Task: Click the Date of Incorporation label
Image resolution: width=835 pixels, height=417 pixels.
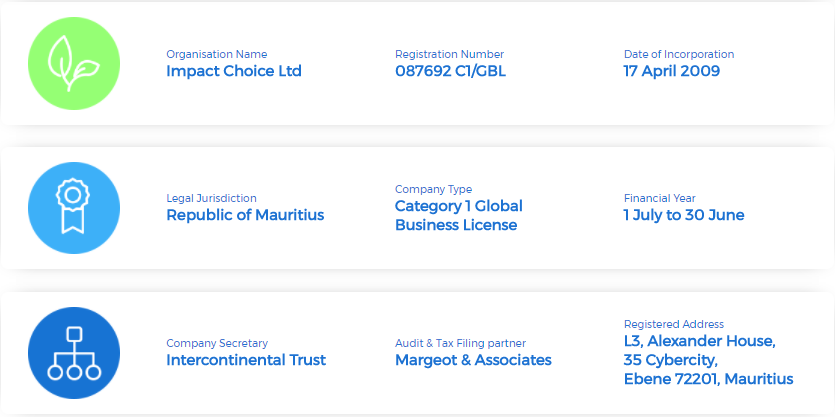Action: (x=678, y=54)
